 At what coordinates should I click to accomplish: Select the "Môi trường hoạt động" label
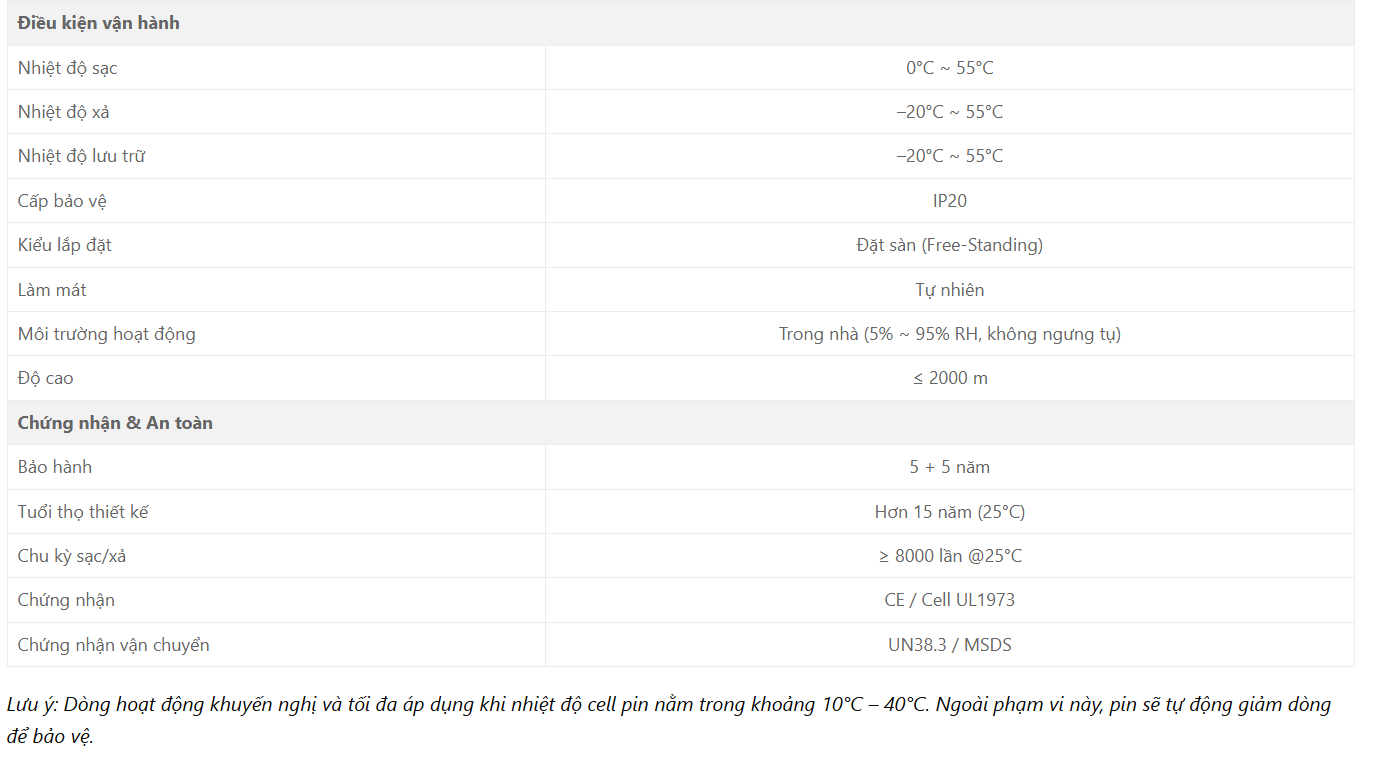[107, 334]
